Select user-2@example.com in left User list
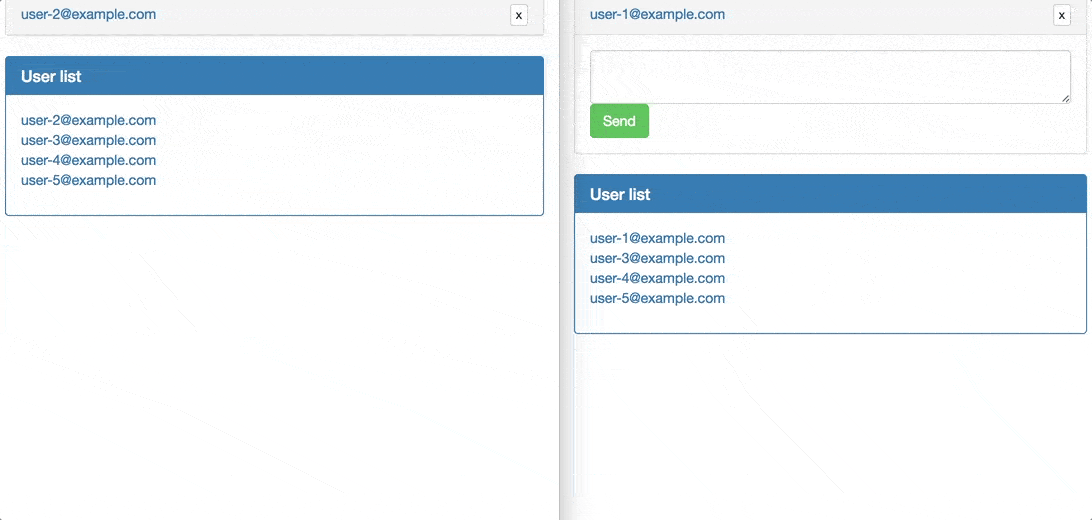1092x520 pixels. click(x=88, y=120)
